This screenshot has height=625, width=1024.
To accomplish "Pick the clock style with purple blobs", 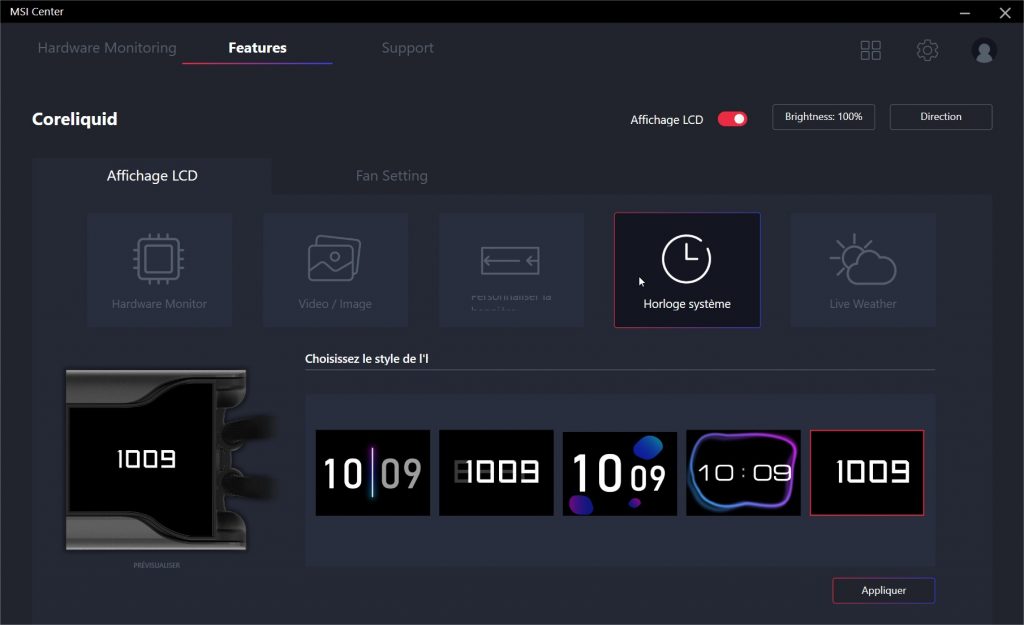I will click(620, 473).
